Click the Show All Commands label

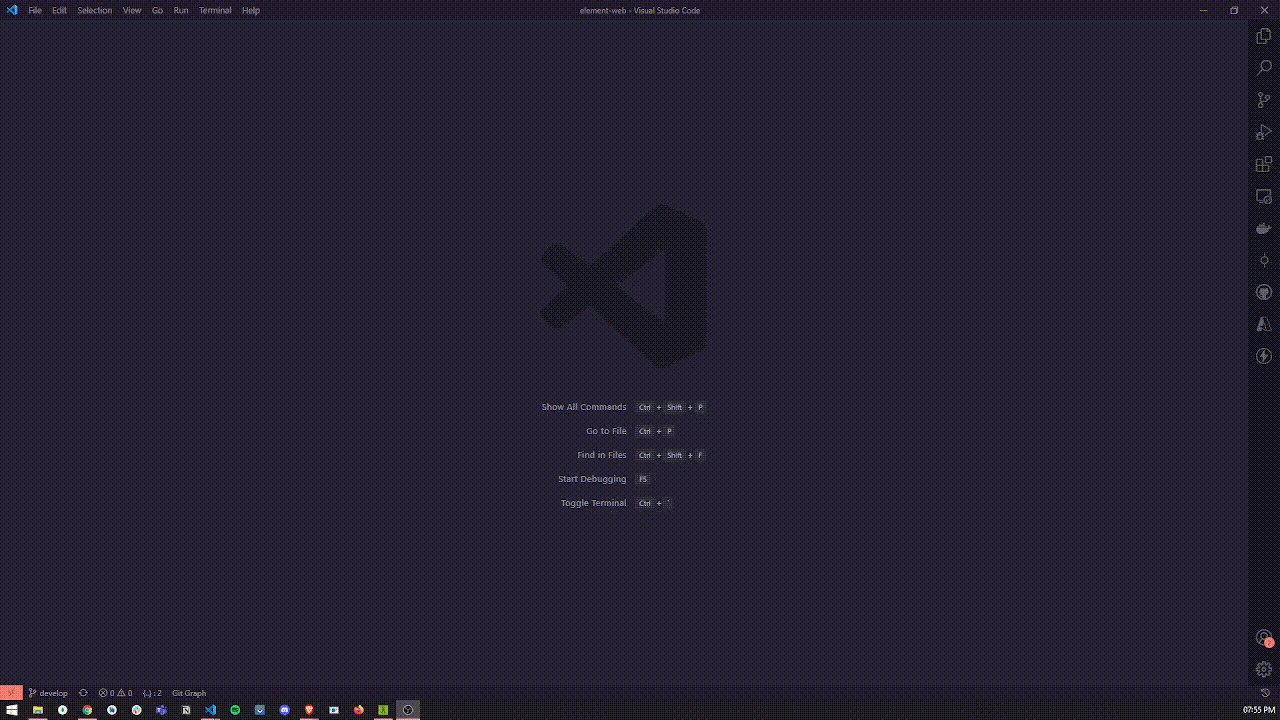584,407
